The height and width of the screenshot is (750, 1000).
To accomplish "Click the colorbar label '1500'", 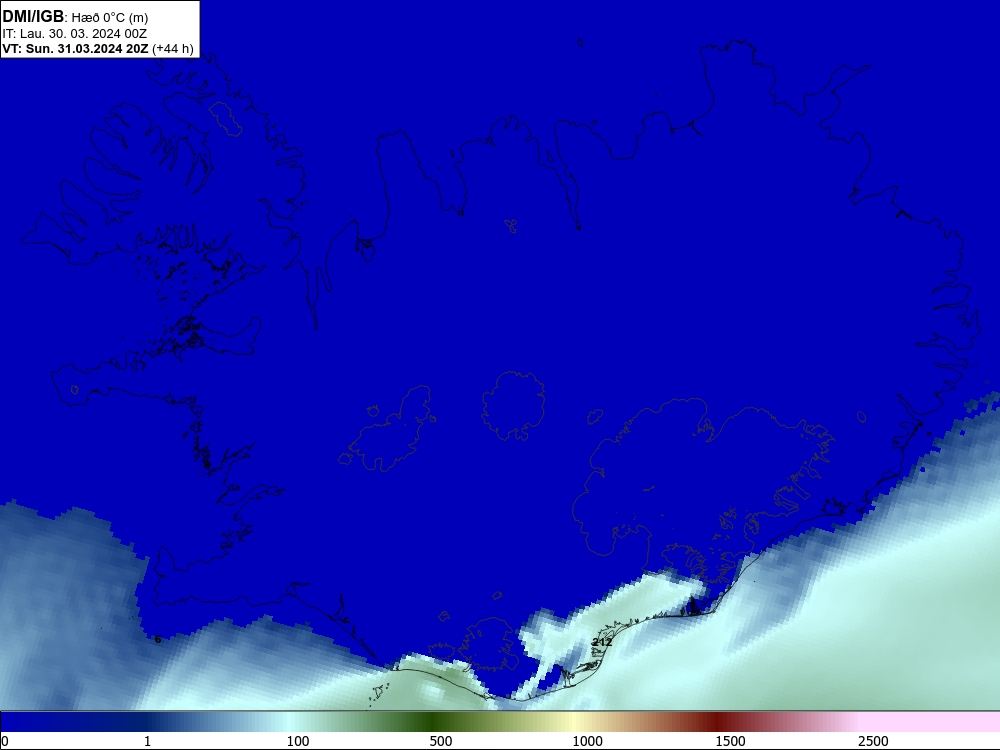I will (730, 741).
